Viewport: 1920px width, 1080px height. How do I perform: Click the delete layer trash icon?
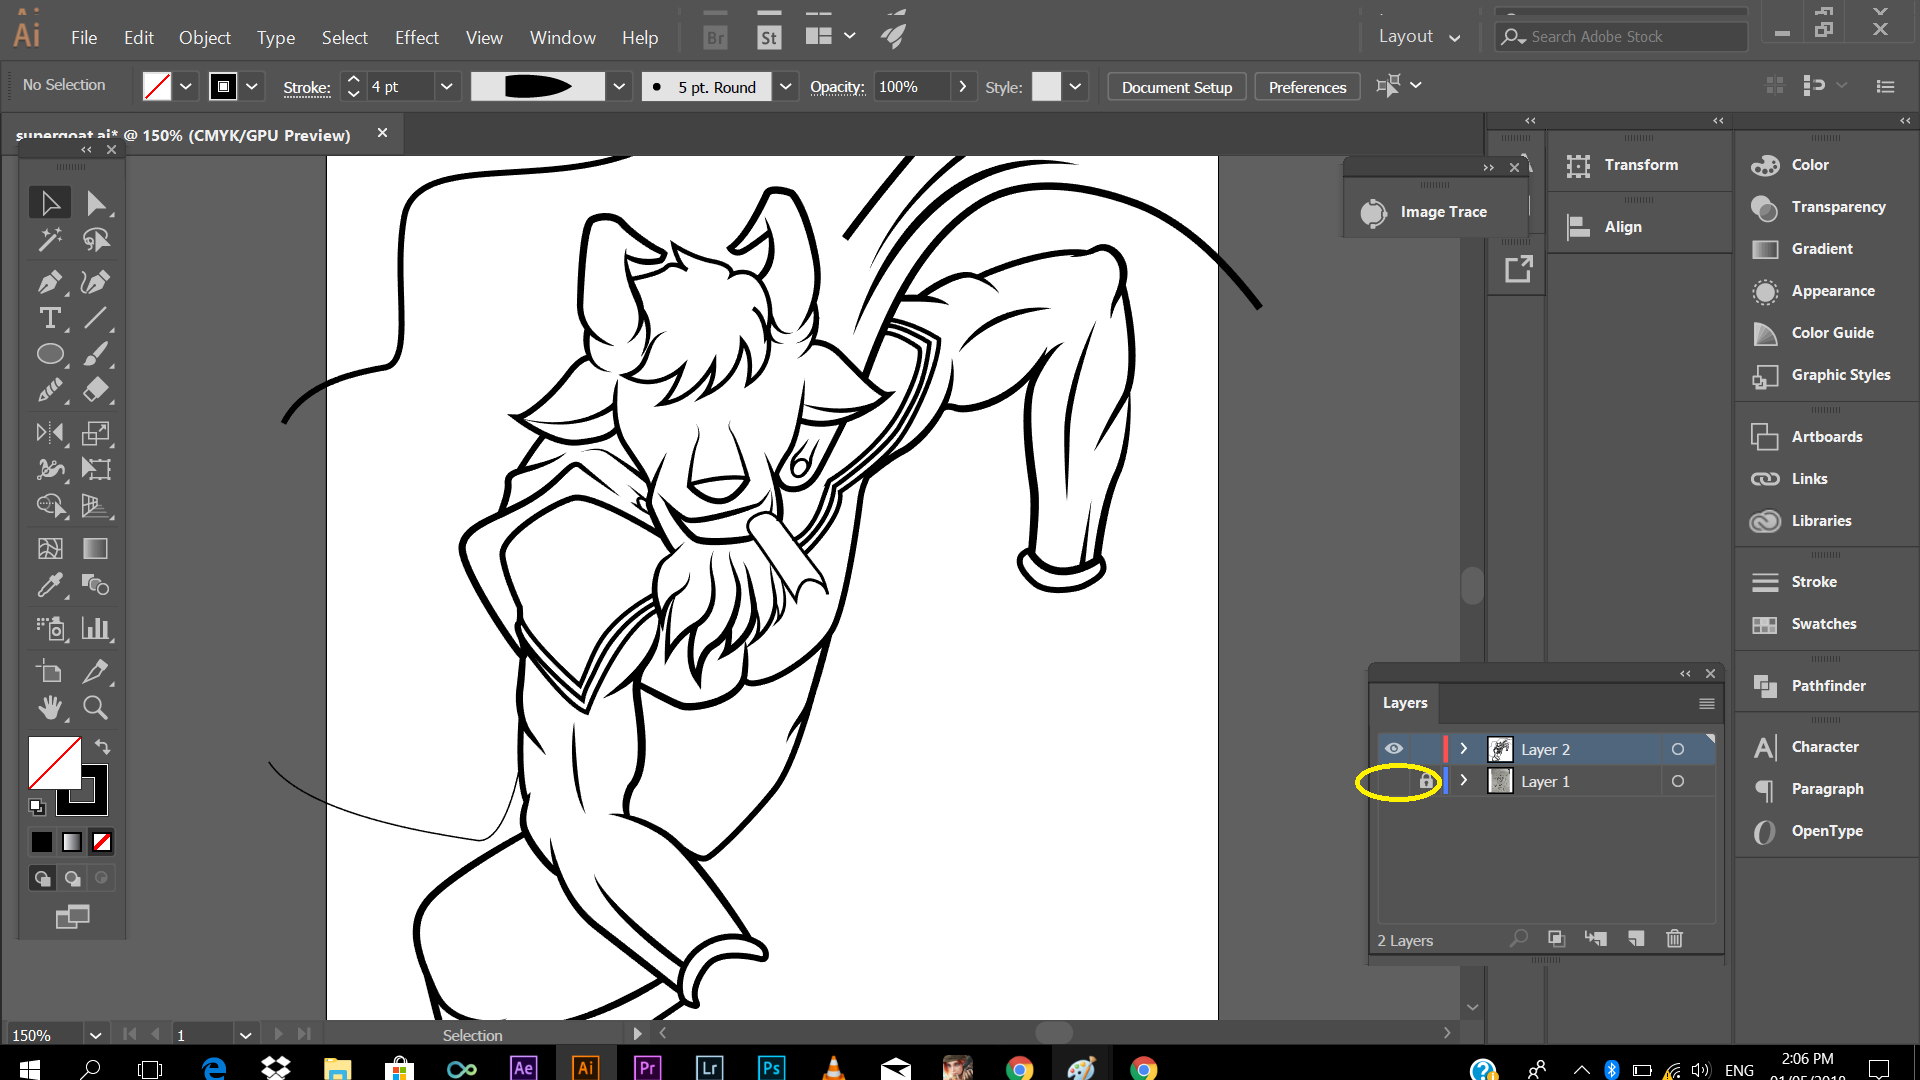1675,939
